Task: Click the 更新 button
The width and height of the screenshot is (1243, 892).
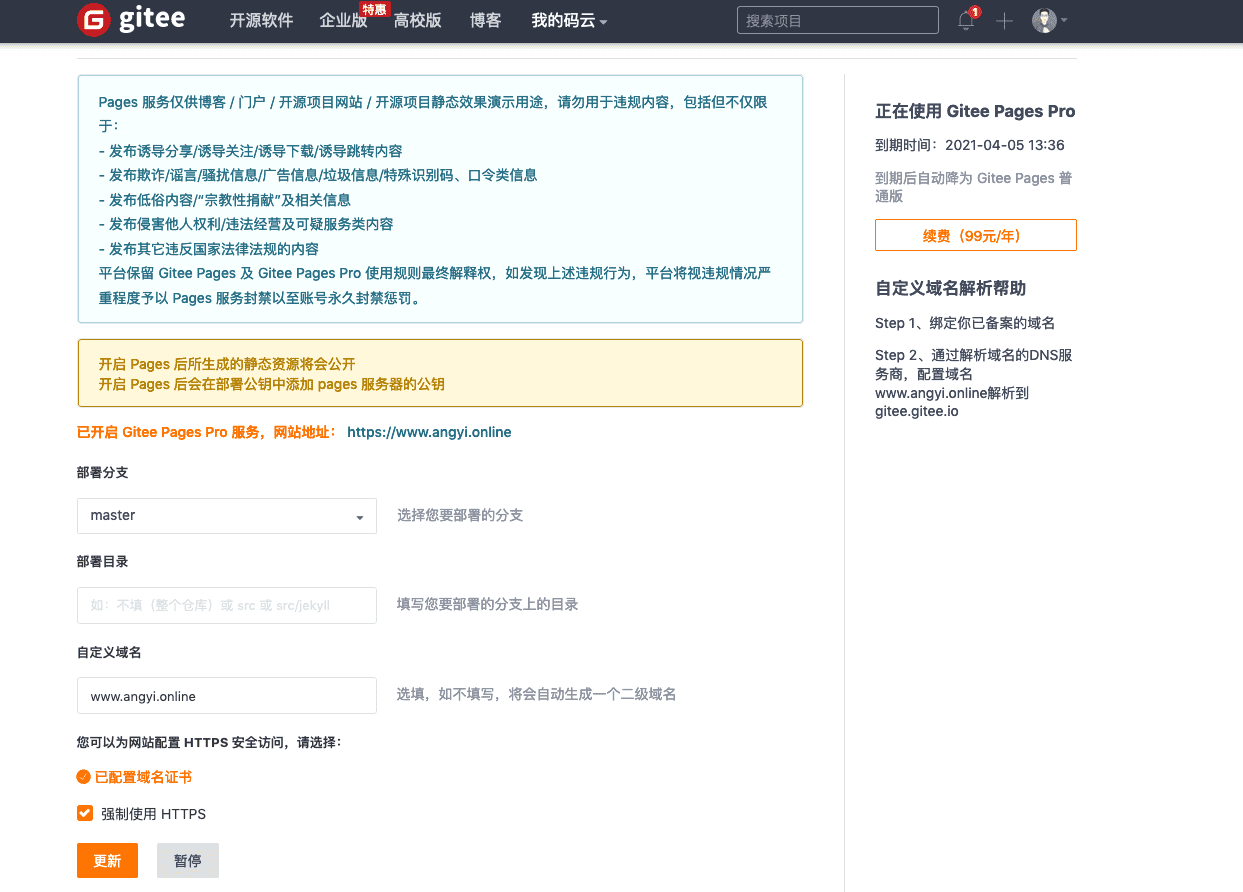Action: point(107,861)
